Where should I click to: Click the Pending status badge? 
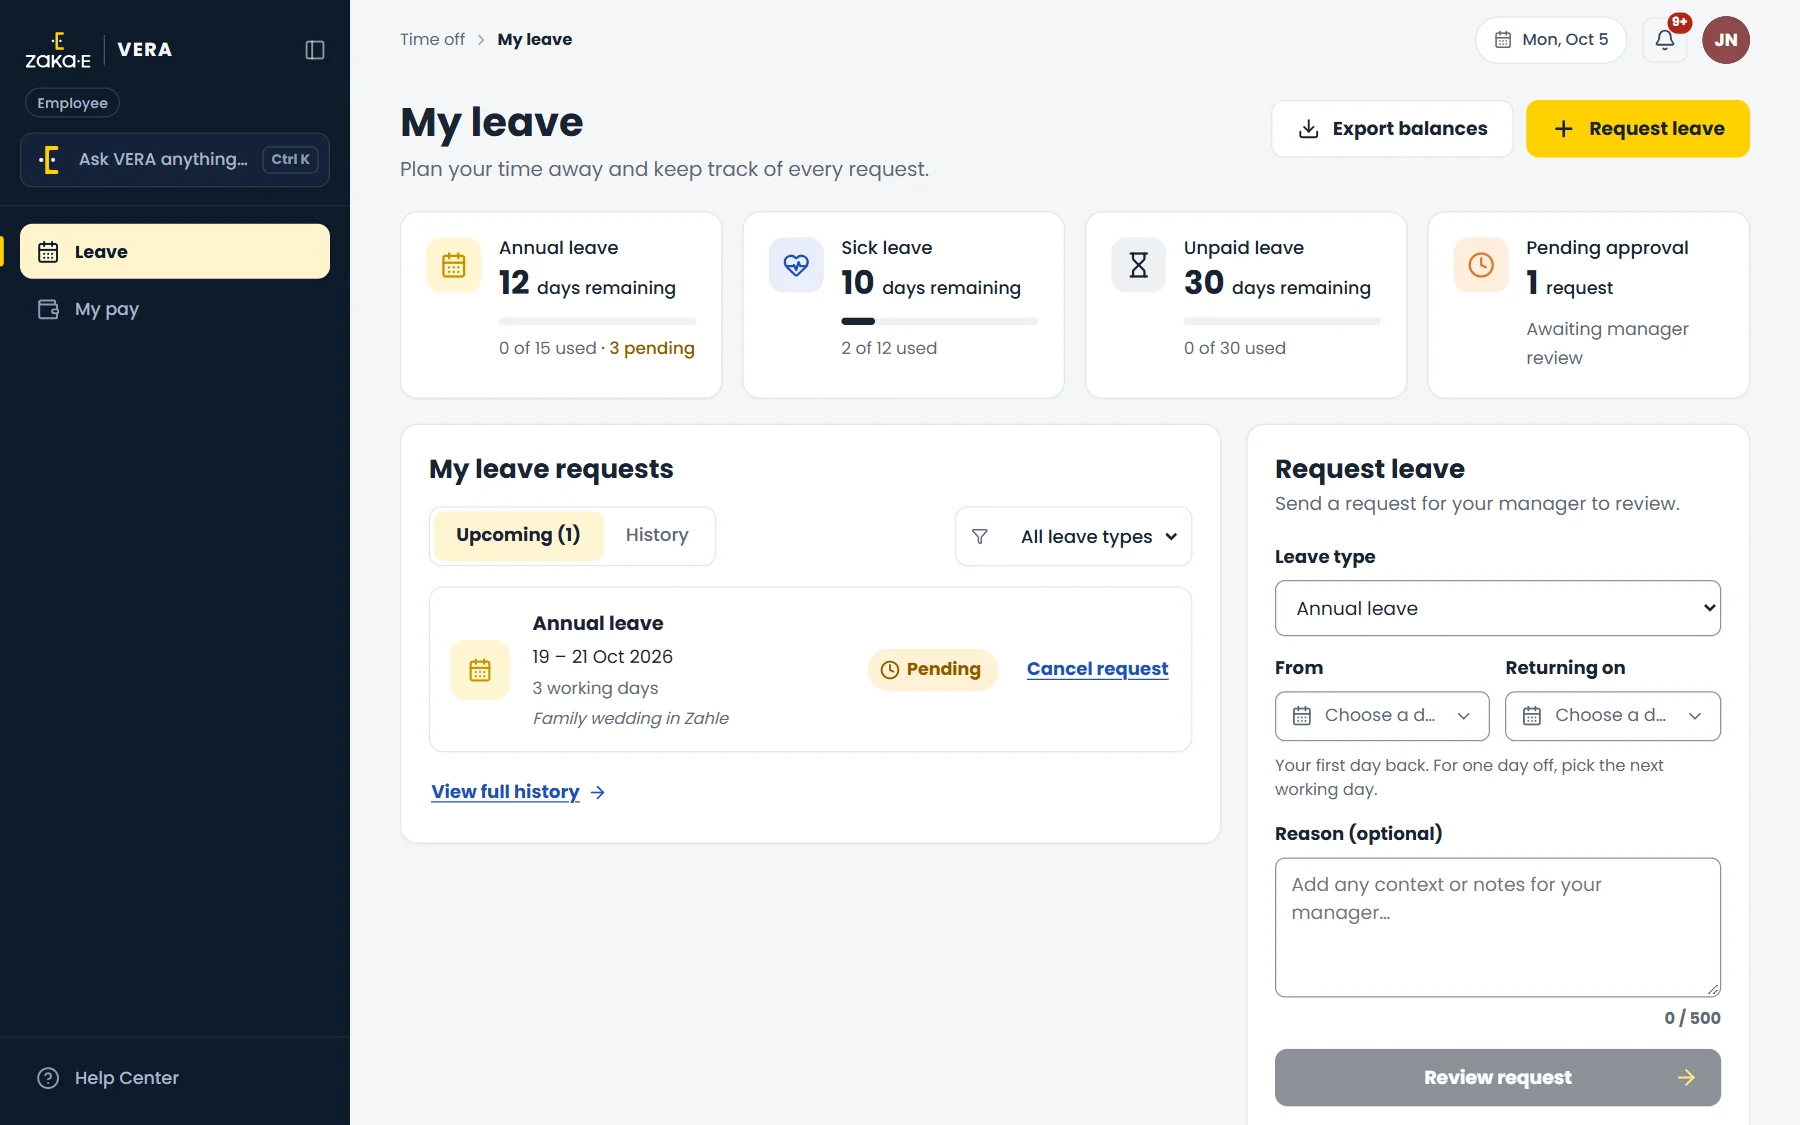932,670
